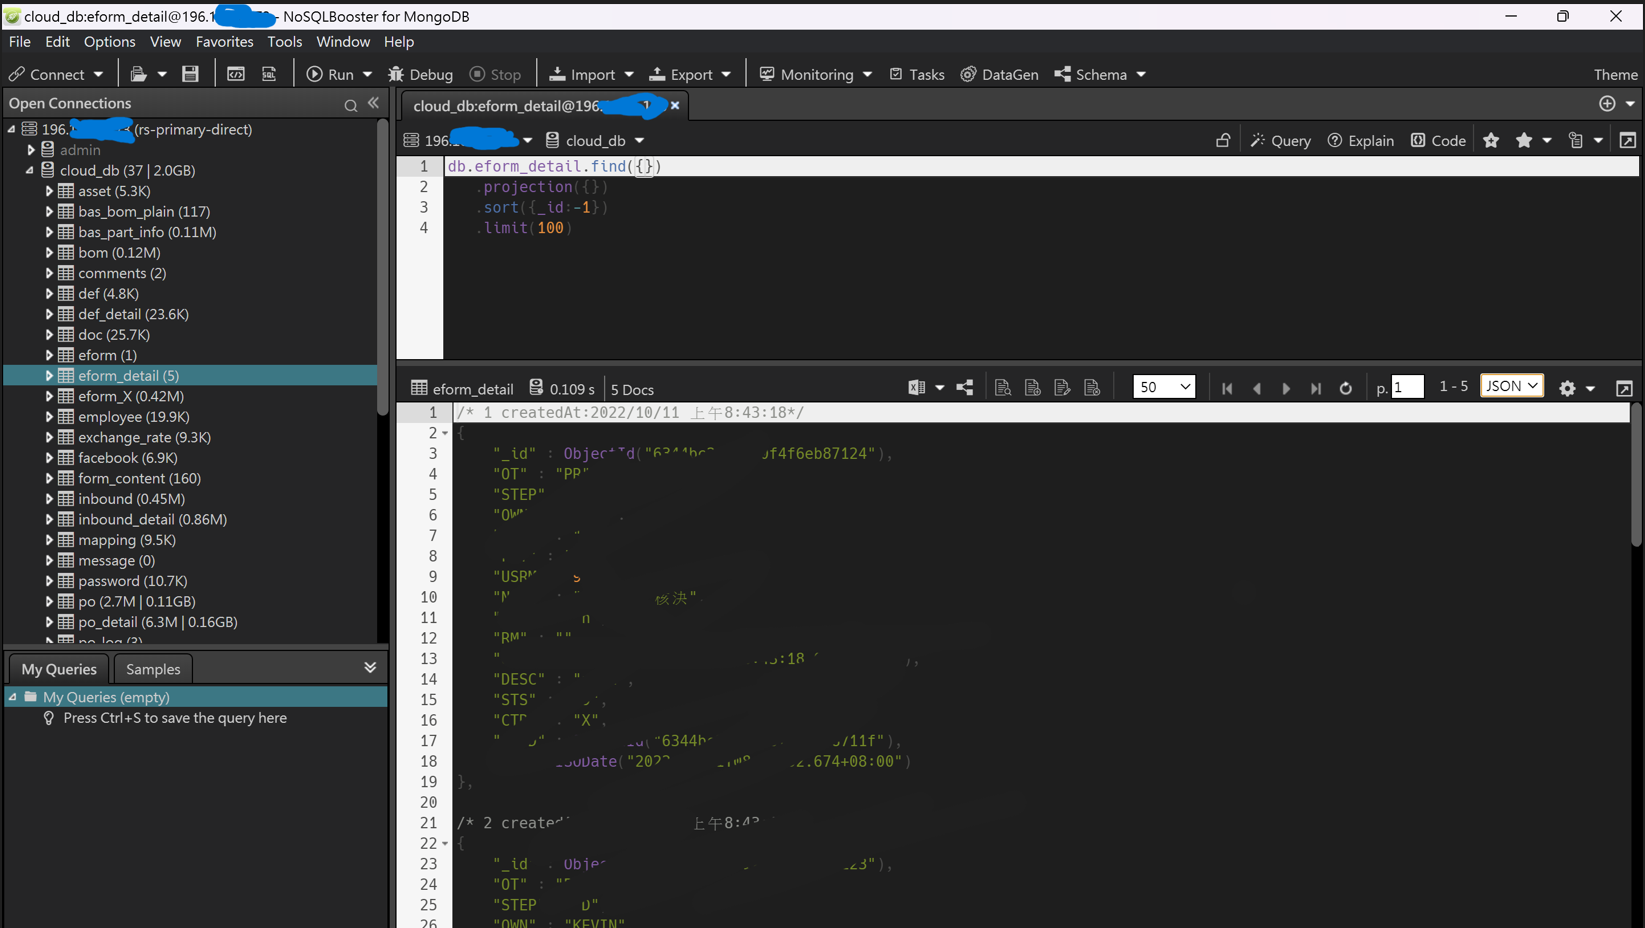Open the Run options dropdown arrow
Viewport: 1645px width, 928px height.
367,75
